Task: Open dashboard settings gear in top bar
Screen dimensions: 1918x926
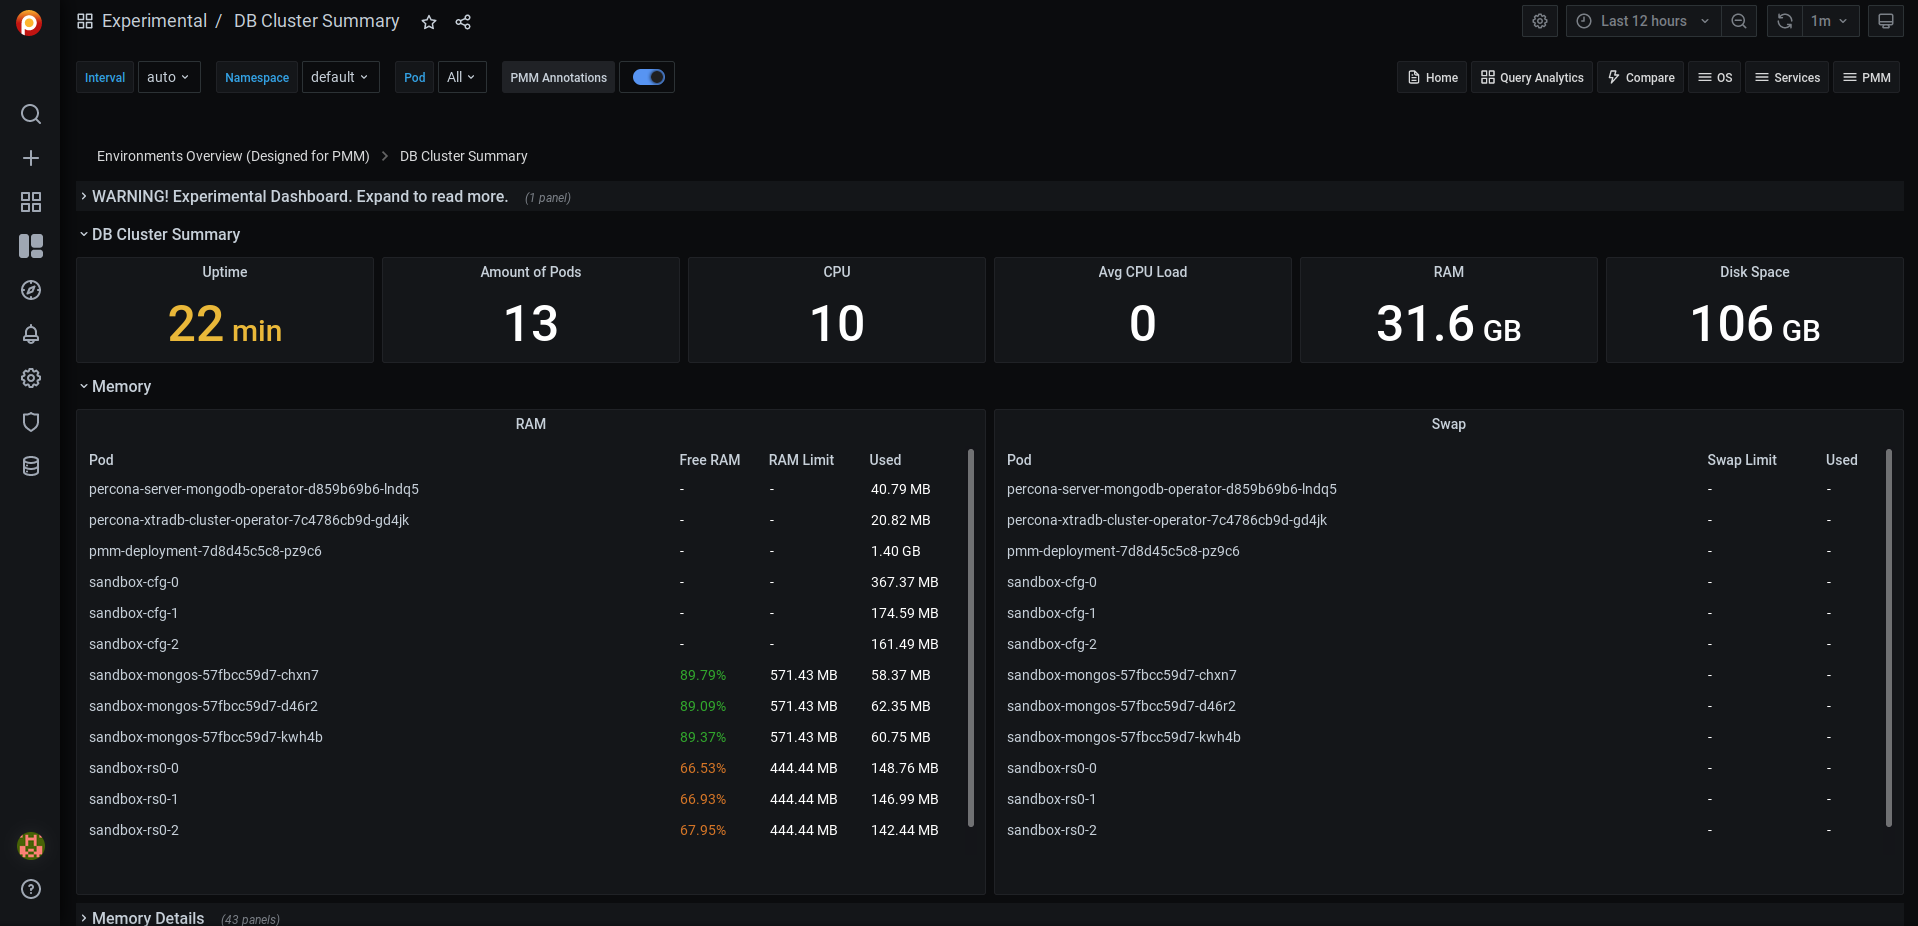Action: tap(1540, 21)
